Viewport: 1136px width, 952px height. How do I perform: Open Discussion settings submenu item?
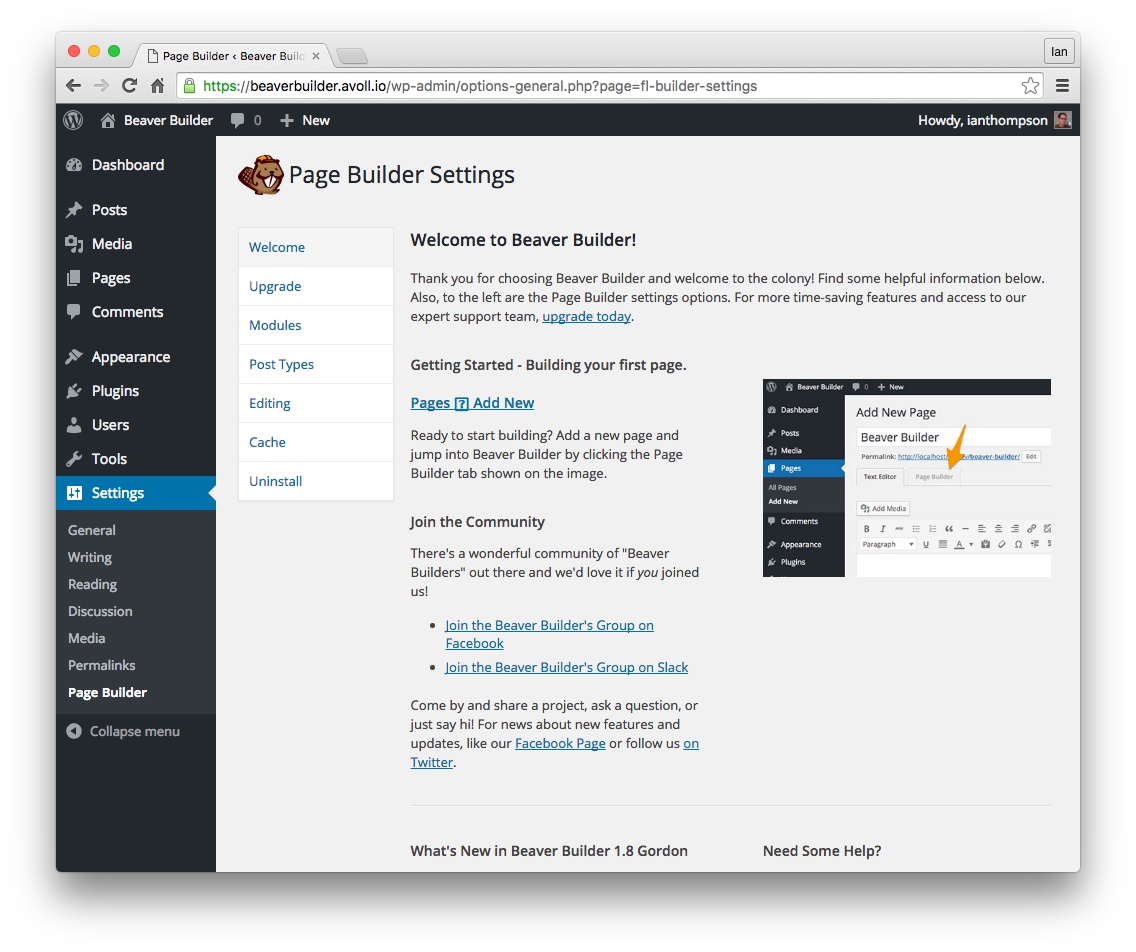coord(100,611)
